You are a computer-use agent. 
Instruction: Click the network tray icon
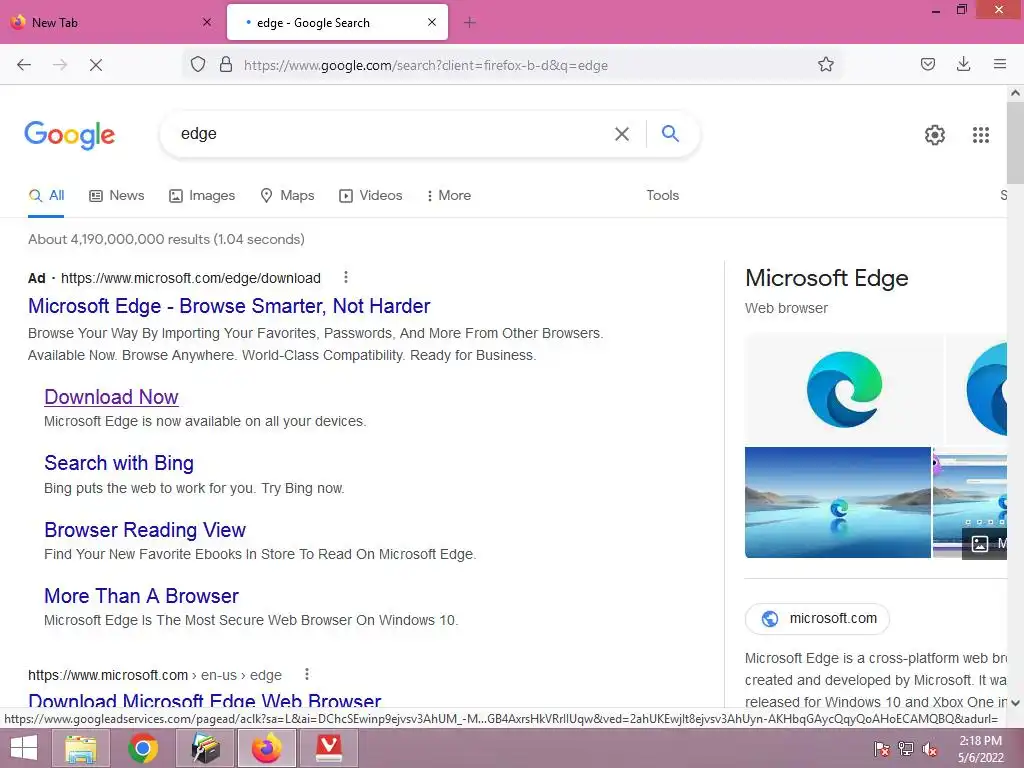point(906,749)
